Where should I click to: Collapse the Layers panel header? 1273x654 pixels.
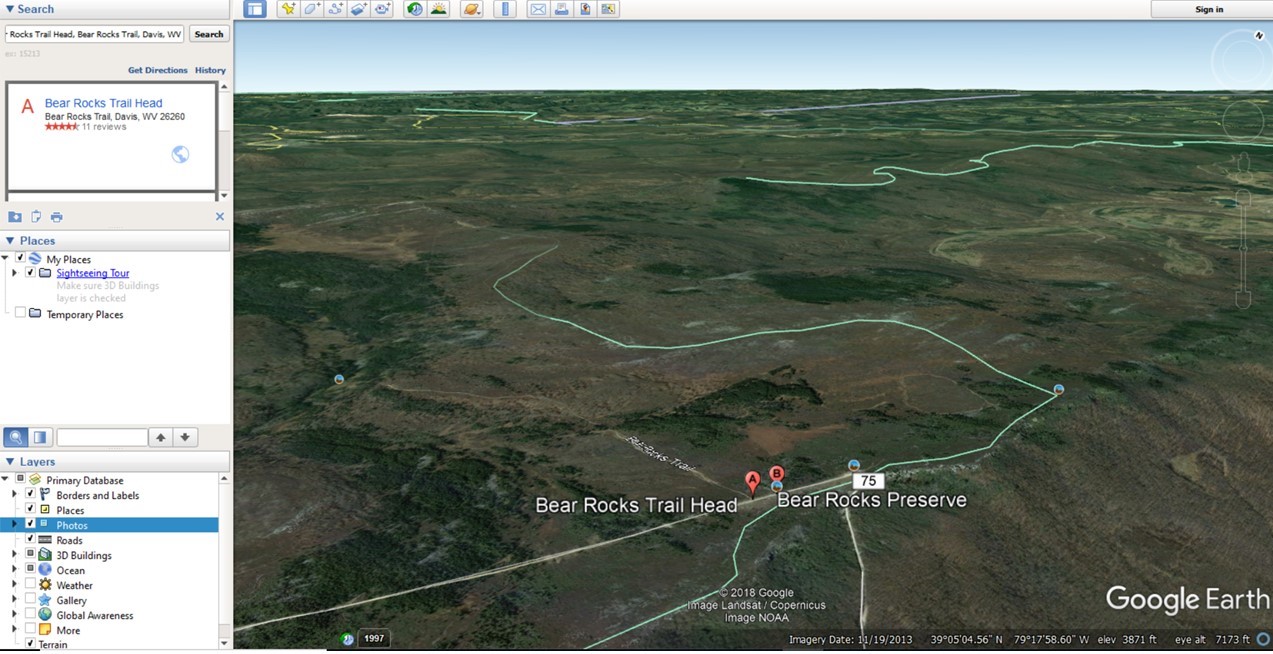115,462
